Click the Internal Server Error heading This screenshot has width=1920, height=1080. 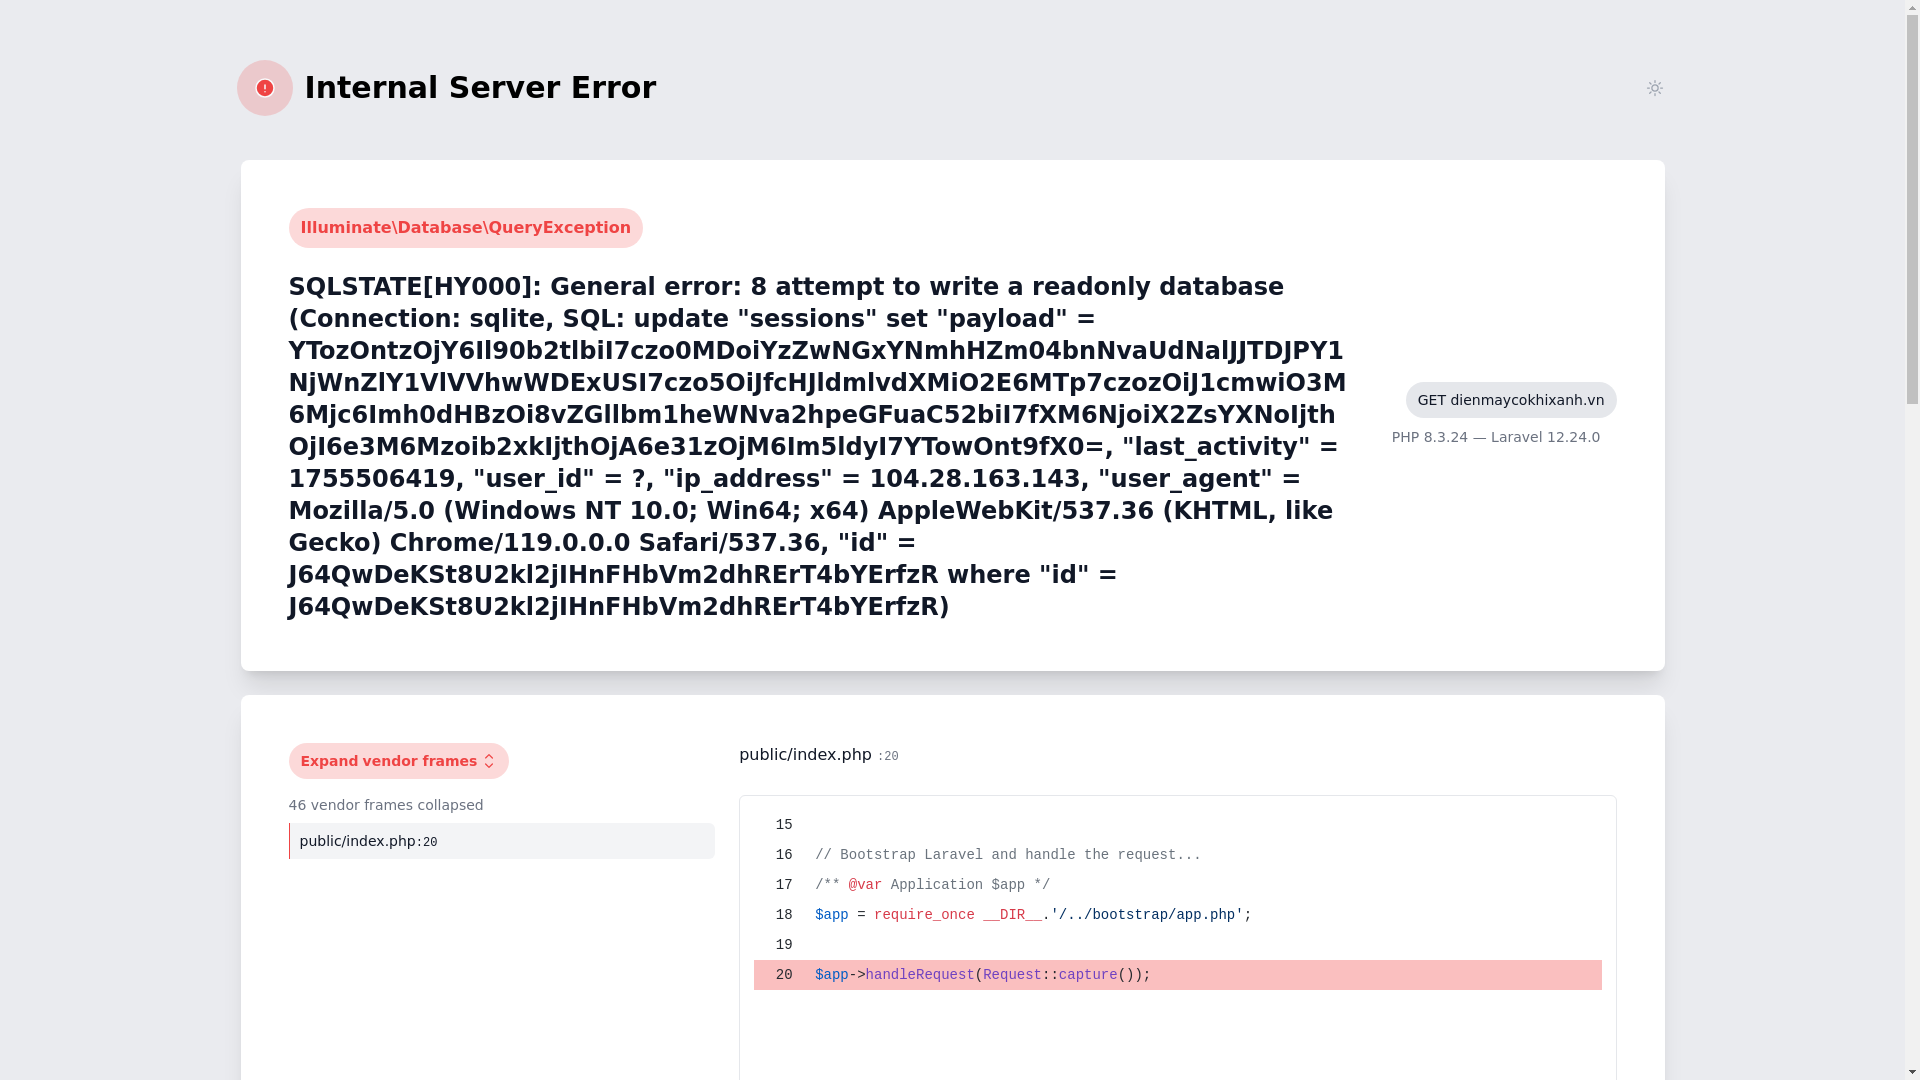click(480, 88)
